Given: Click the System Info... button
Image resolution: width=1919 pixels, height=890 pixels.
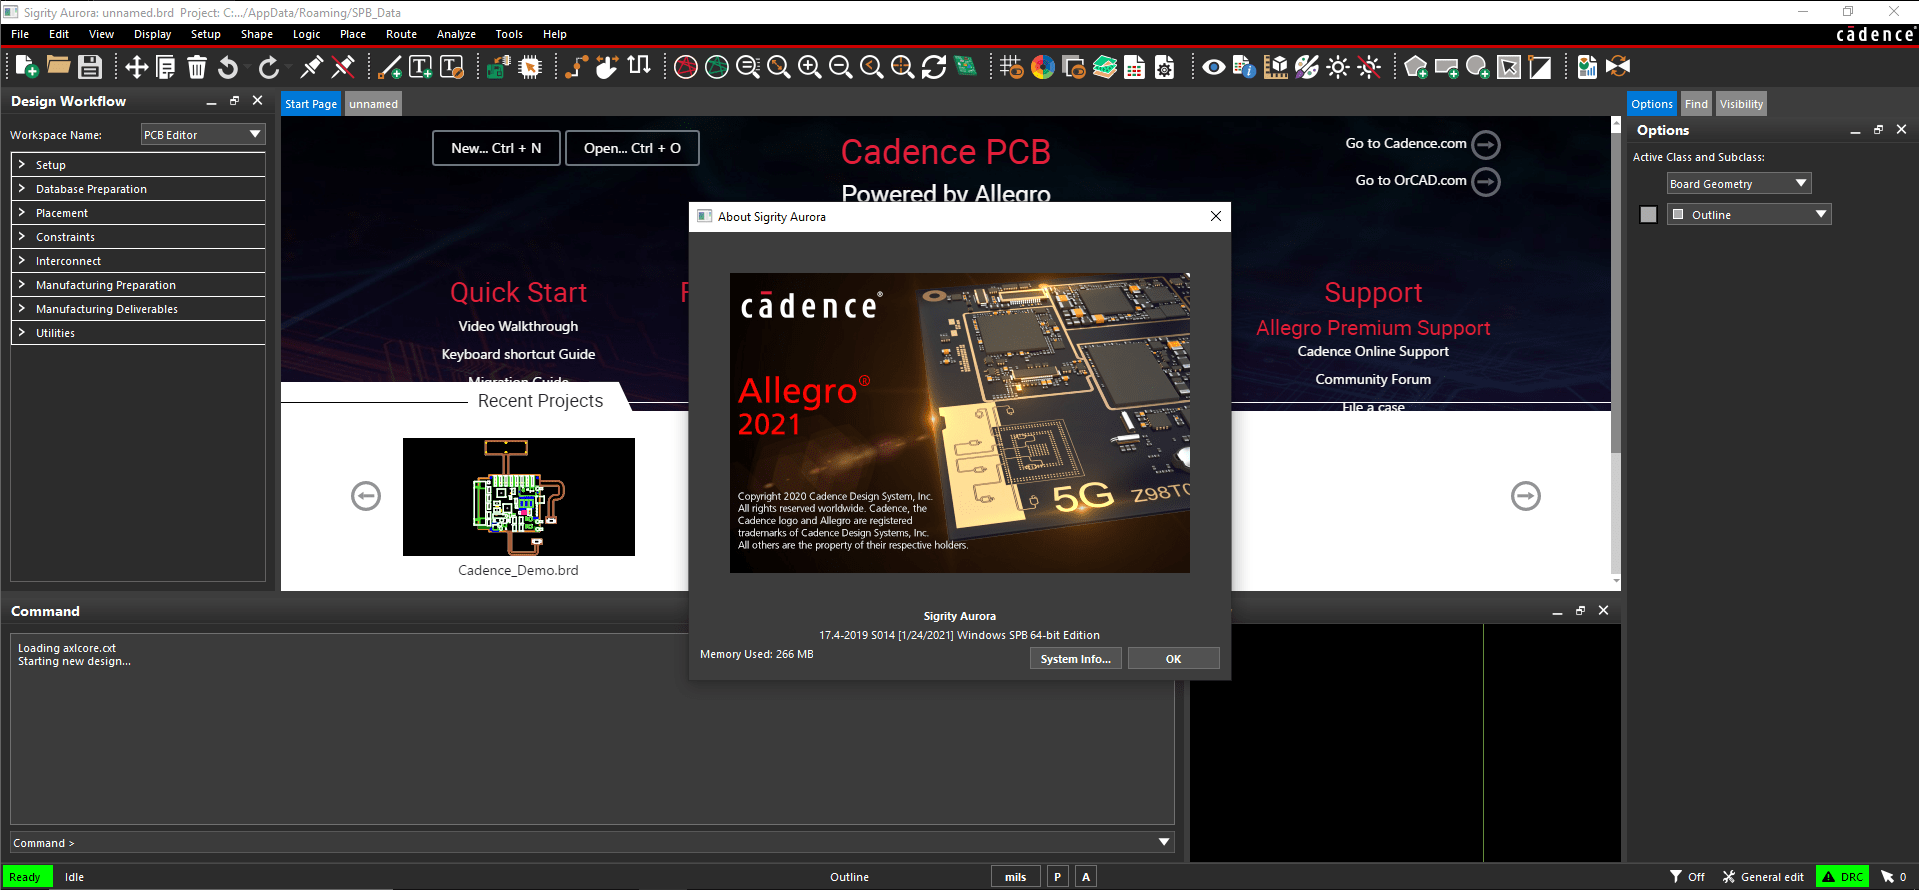Looking at the screenshot, I should pos(1075,659).
